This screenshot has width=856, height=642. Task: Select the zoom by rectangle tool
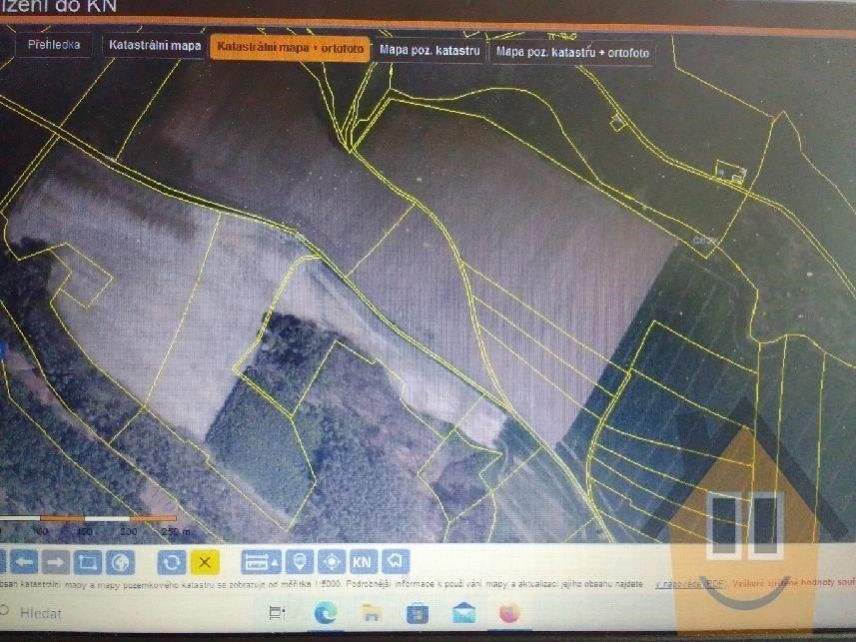[x=88, y=562]
